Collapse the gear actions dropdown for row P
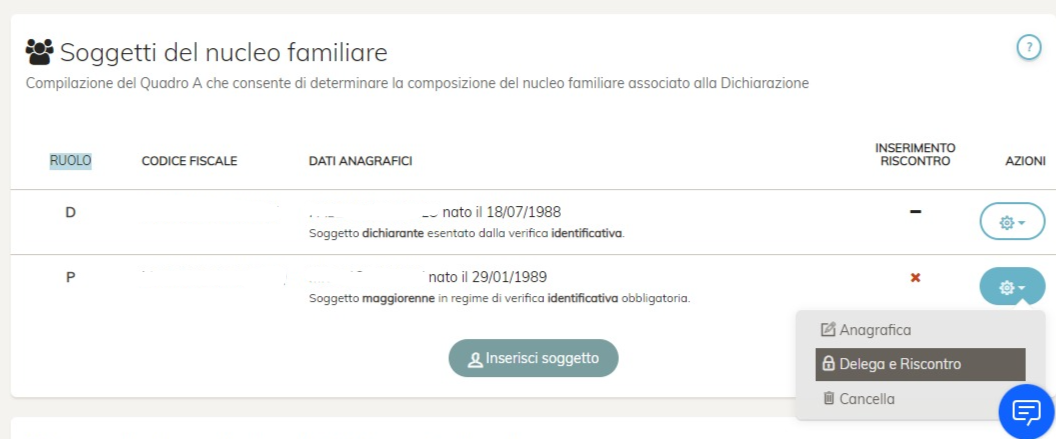Viewport: 1056px width, 439px height. (x=1012, y=287)
